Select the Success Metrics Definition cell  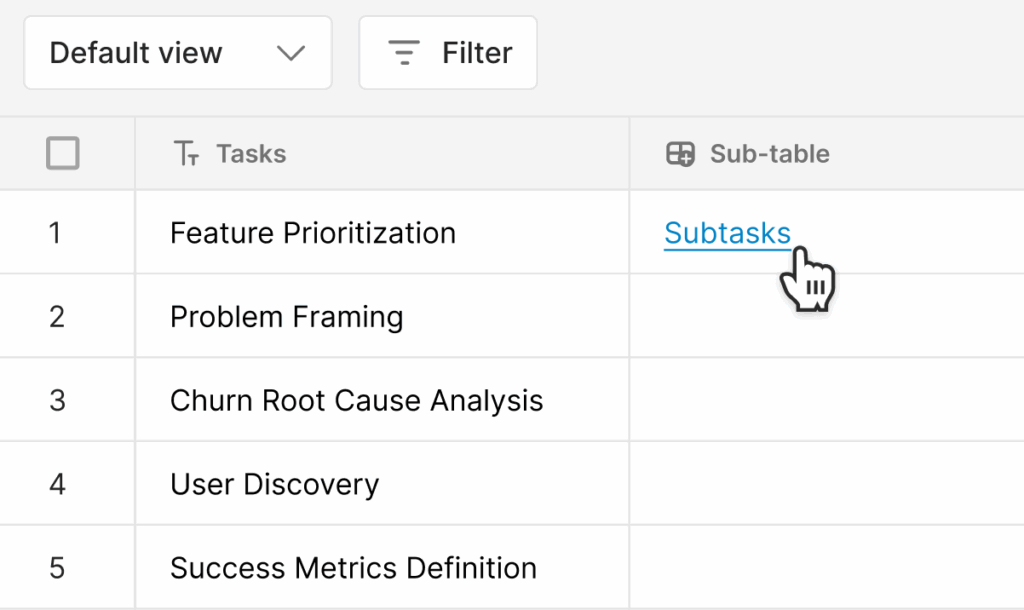pyautogui.click(x=353, y=568)
